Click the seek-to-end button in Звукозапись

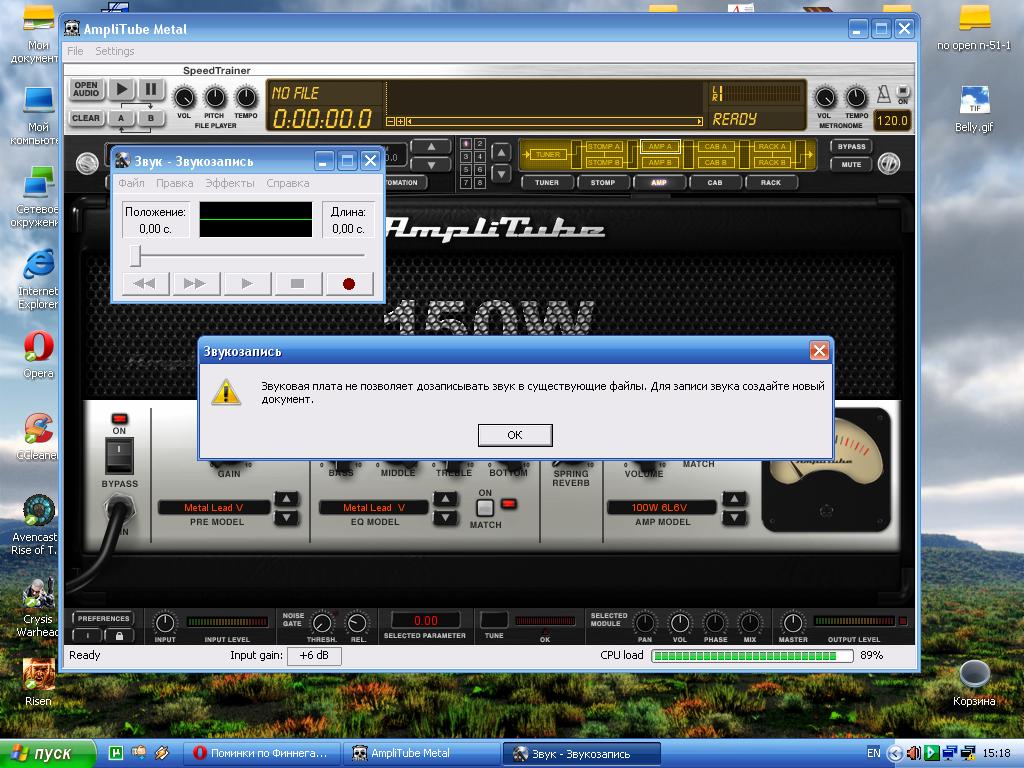click(x=195, y=284)
